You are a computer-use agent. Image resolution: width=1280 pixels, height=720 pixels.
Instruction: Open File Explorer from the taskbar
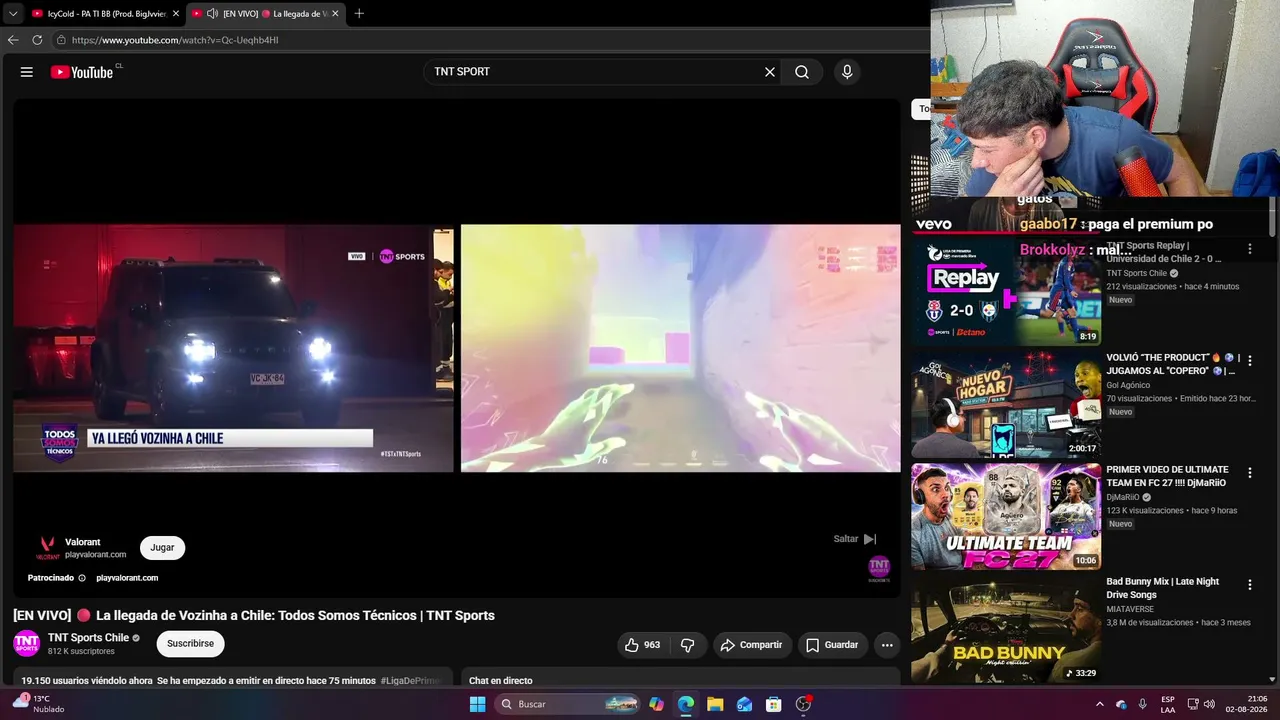[x=715, y=704]
